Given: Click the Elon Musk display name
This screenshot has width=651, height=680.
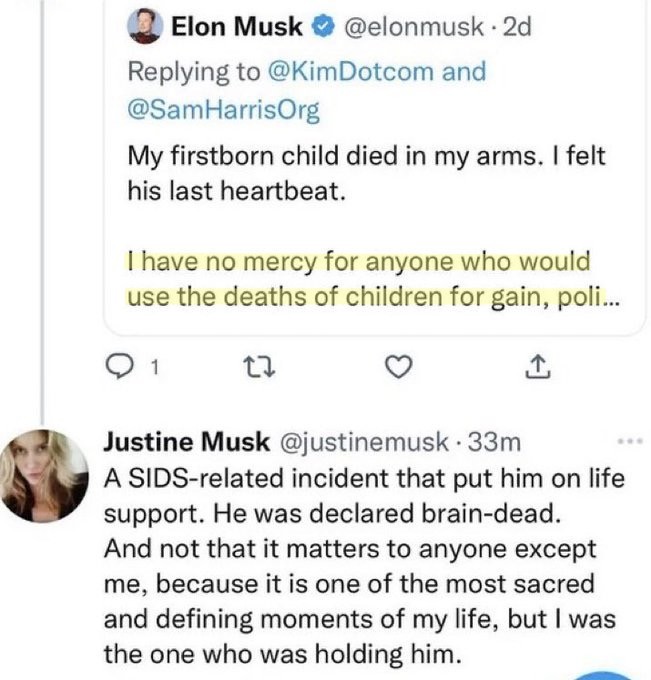Looking at the screenshot, I should (236, 27).
